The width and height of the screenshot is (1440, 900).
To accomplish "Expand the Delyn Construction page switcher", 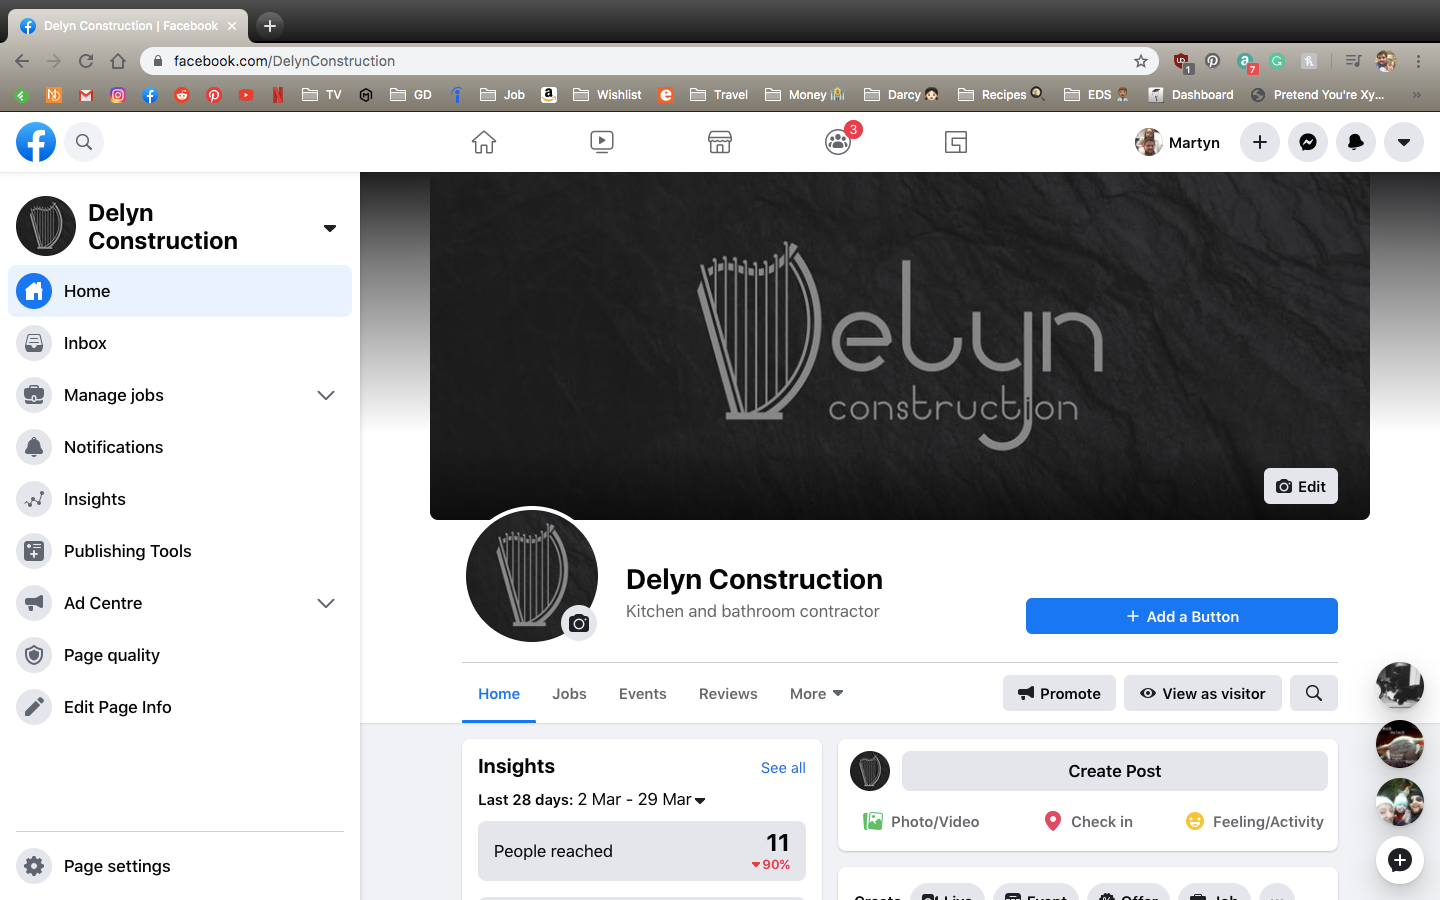I will (330, 228).
